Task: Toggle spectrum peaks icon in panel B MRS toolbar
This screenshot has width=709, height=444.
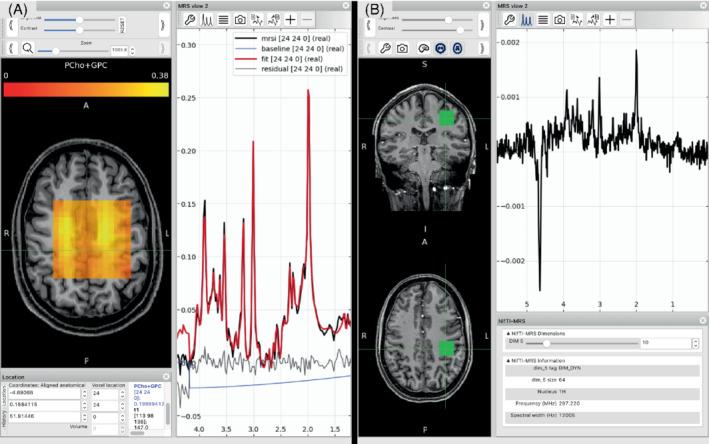Action: coord(526,20)
